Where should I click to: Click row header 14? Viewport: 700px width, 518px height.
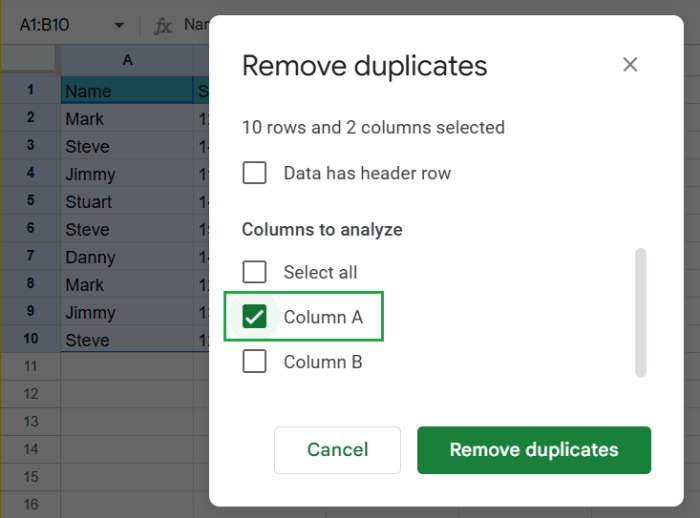(30, 450)
